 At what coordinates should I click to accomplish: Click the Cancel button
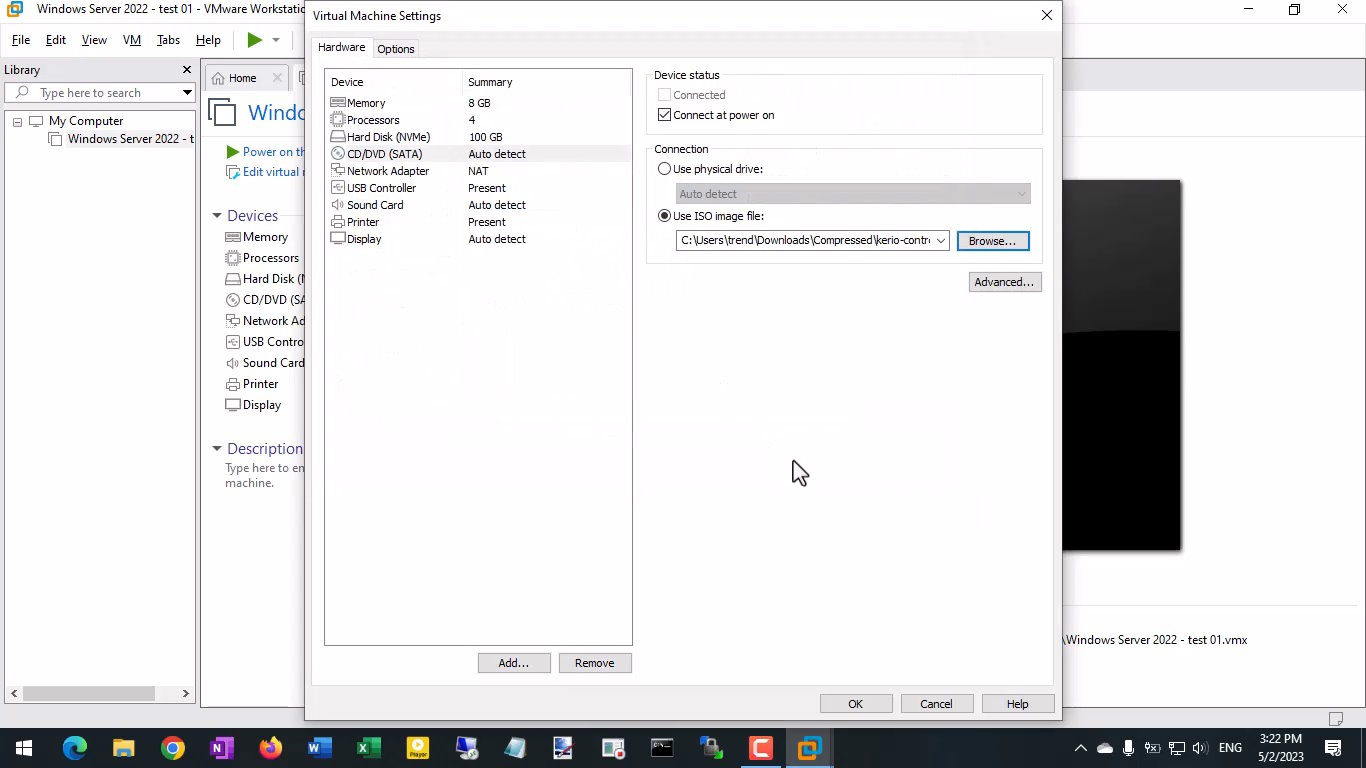point(937,704)
